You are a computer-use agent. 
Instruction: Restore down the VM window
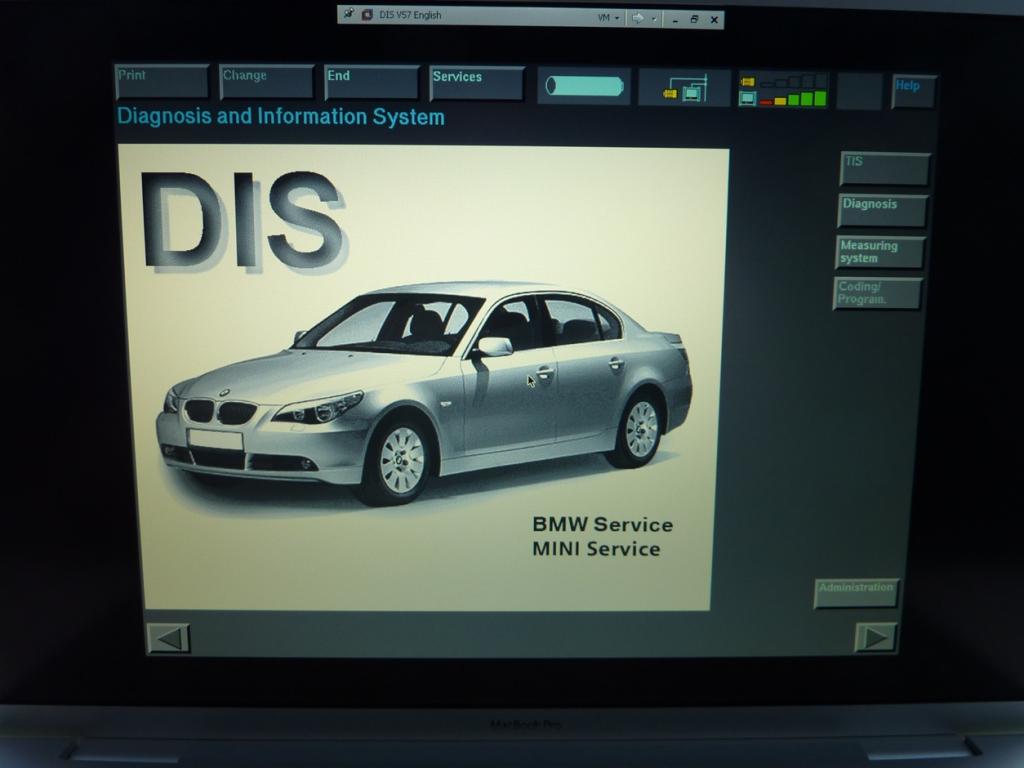[x=694, y=20]
